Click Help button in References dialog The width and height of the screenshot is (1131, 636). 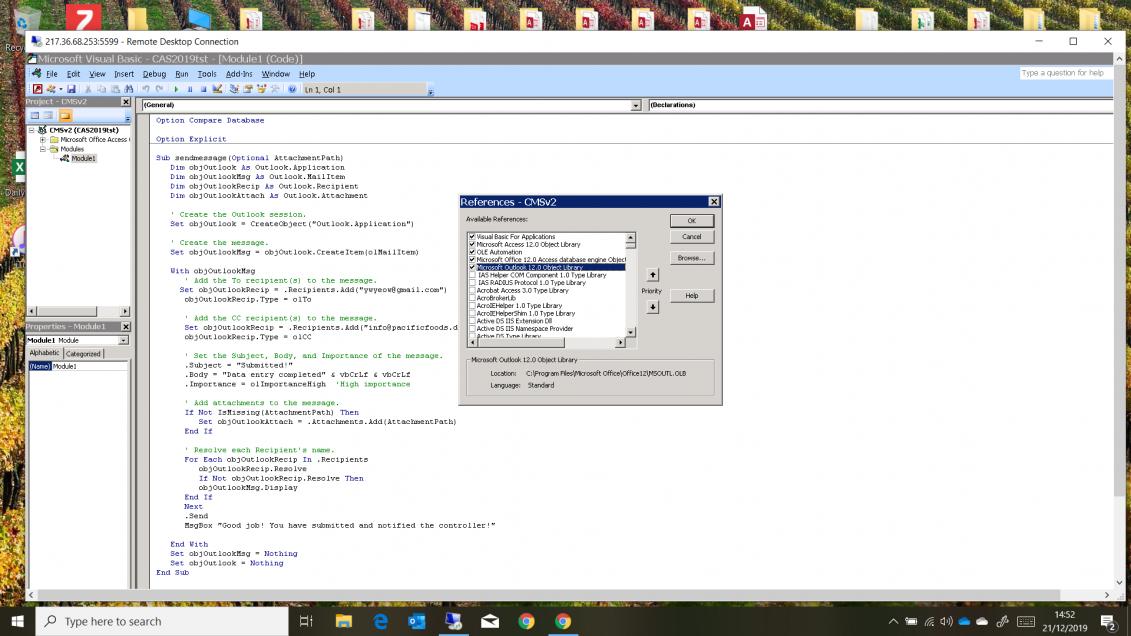(692, 296)
